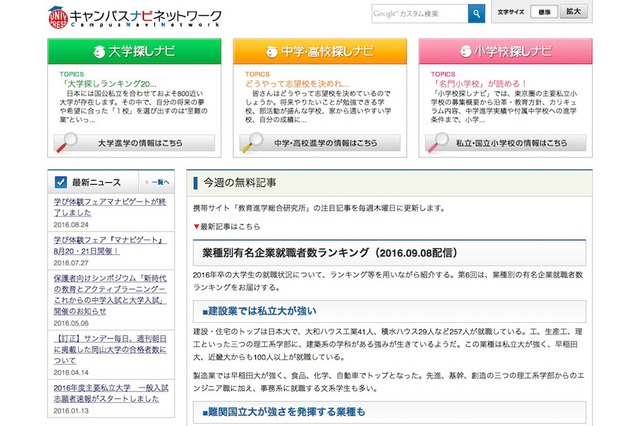Click article title 業種別有名企業就職者数ランキング
The width and height of the screenshot is (640, 426).
click(x=329, y=253)
